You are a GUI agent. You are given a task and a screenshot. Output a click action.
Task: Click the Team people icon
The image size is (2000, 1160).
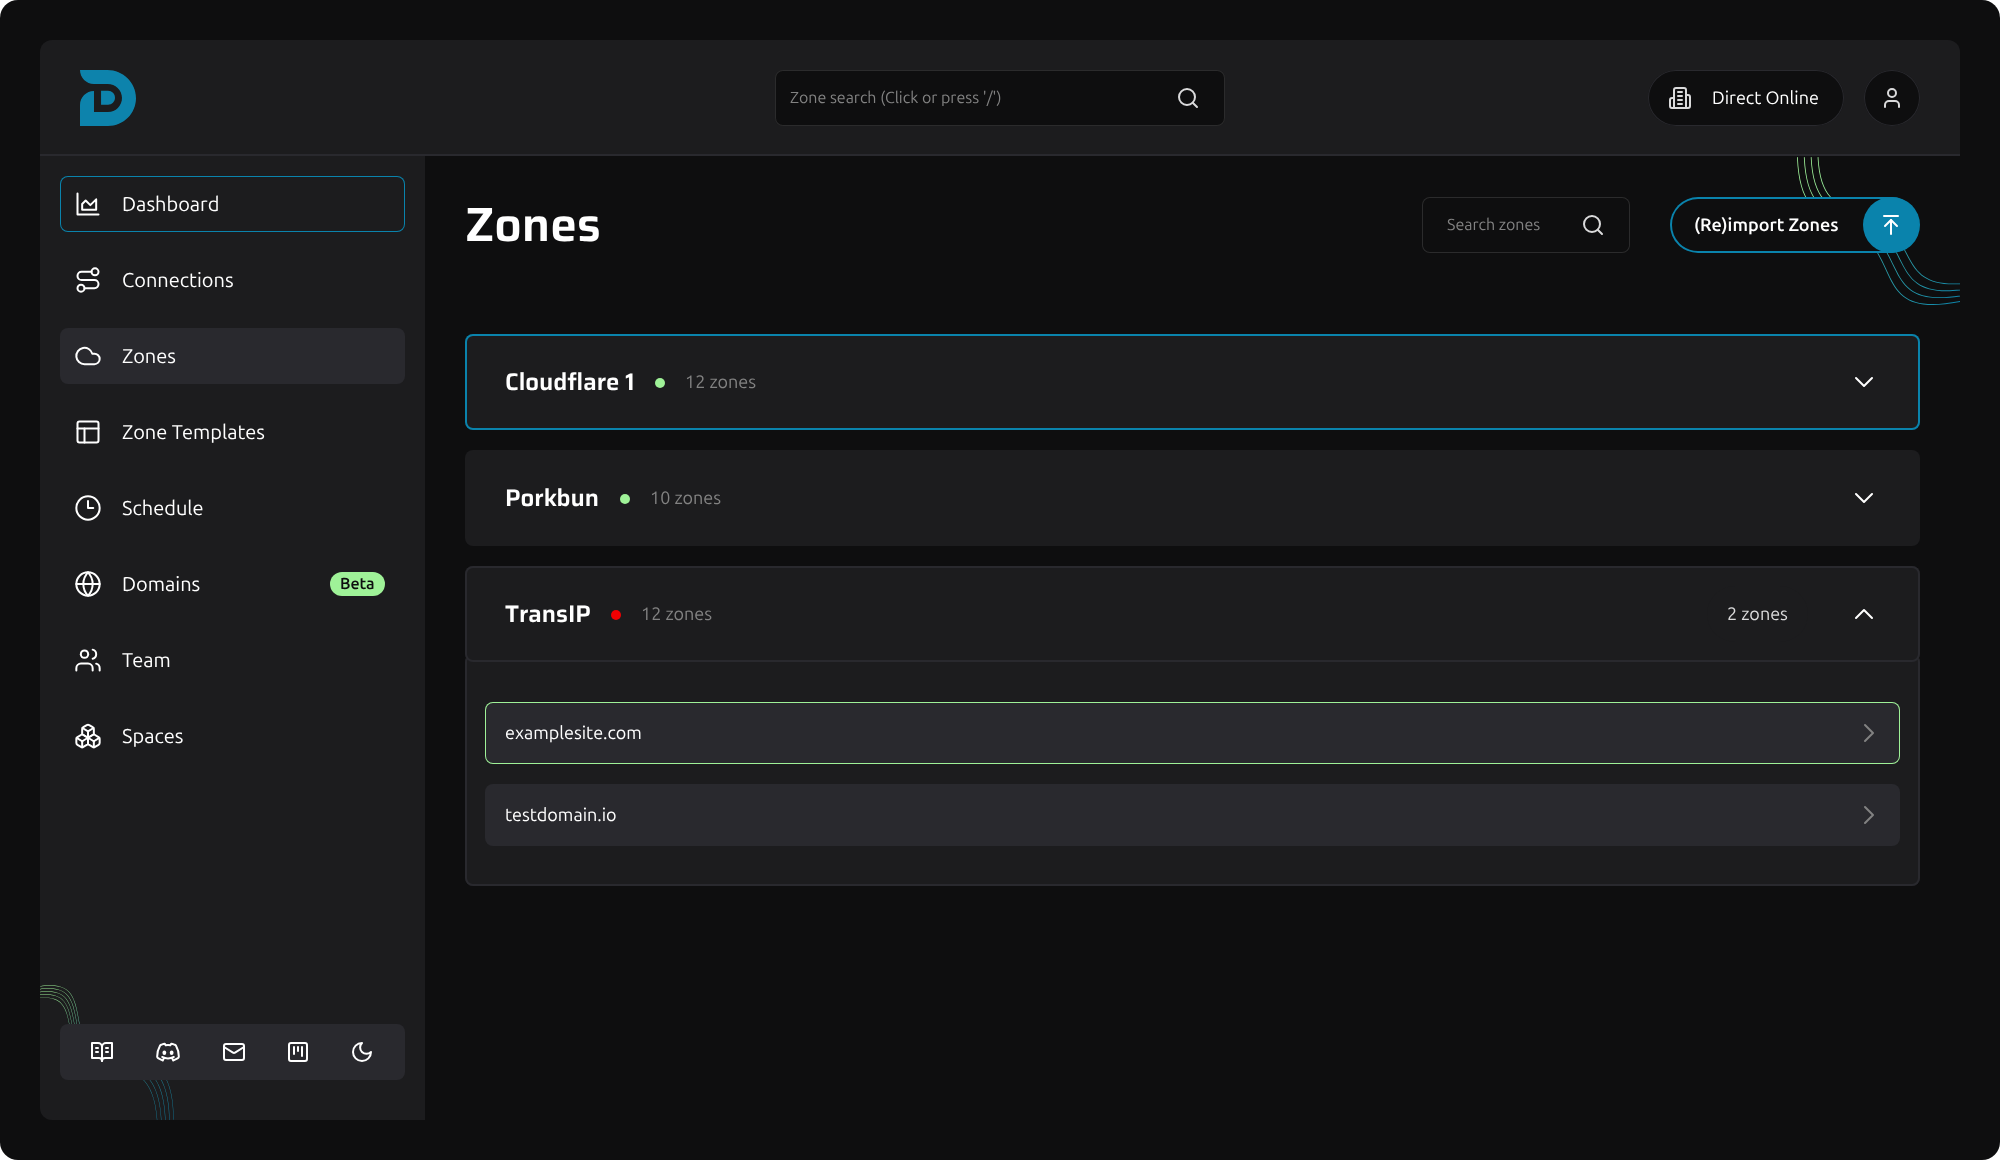pos(88,660)
